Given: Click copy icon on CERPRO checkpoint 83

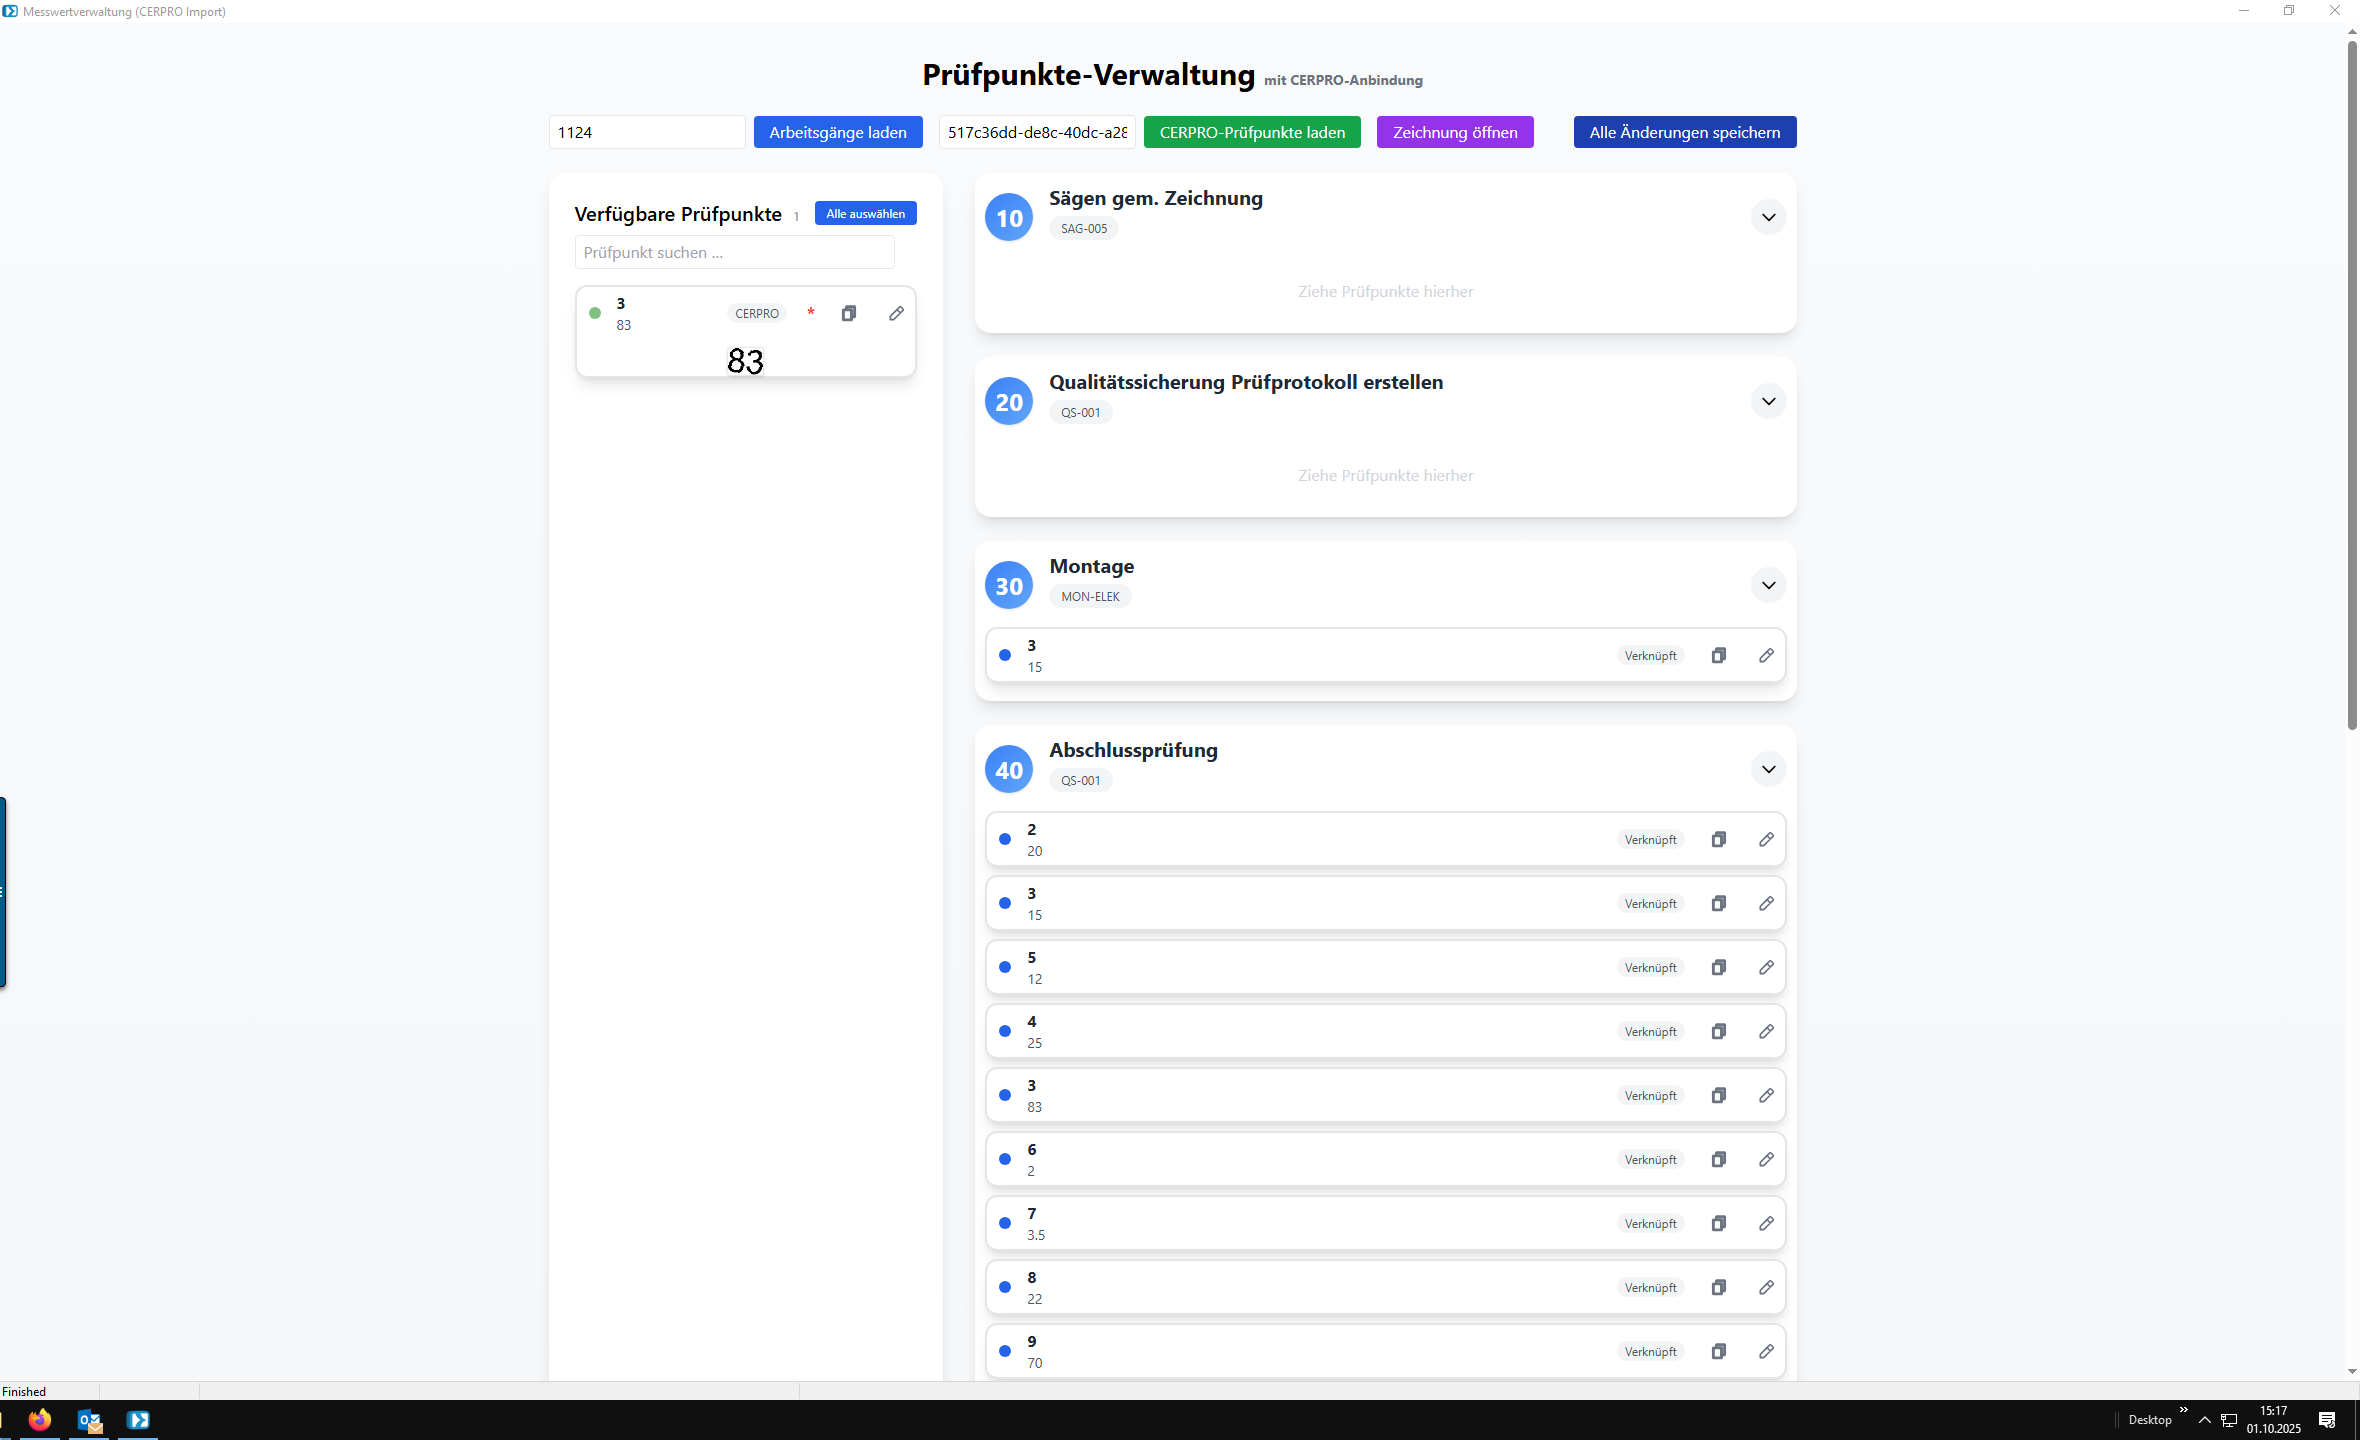Looking at the screenshot, I should [x=848, y=313].
